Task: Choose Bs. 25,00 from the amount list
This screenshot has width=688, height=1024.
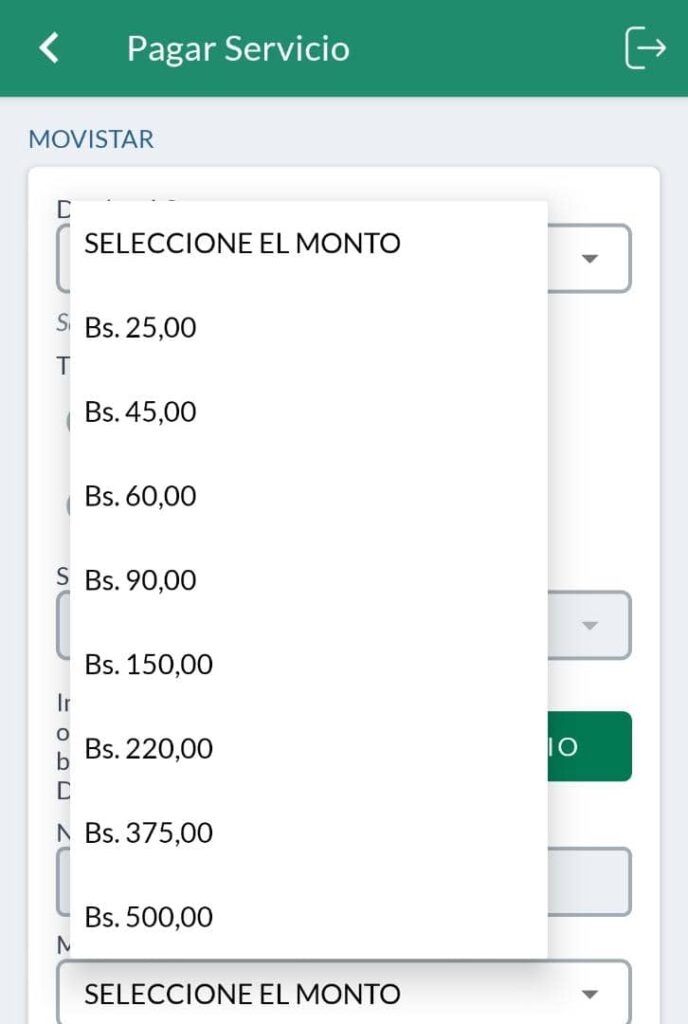Action: (x=141, y=327)
